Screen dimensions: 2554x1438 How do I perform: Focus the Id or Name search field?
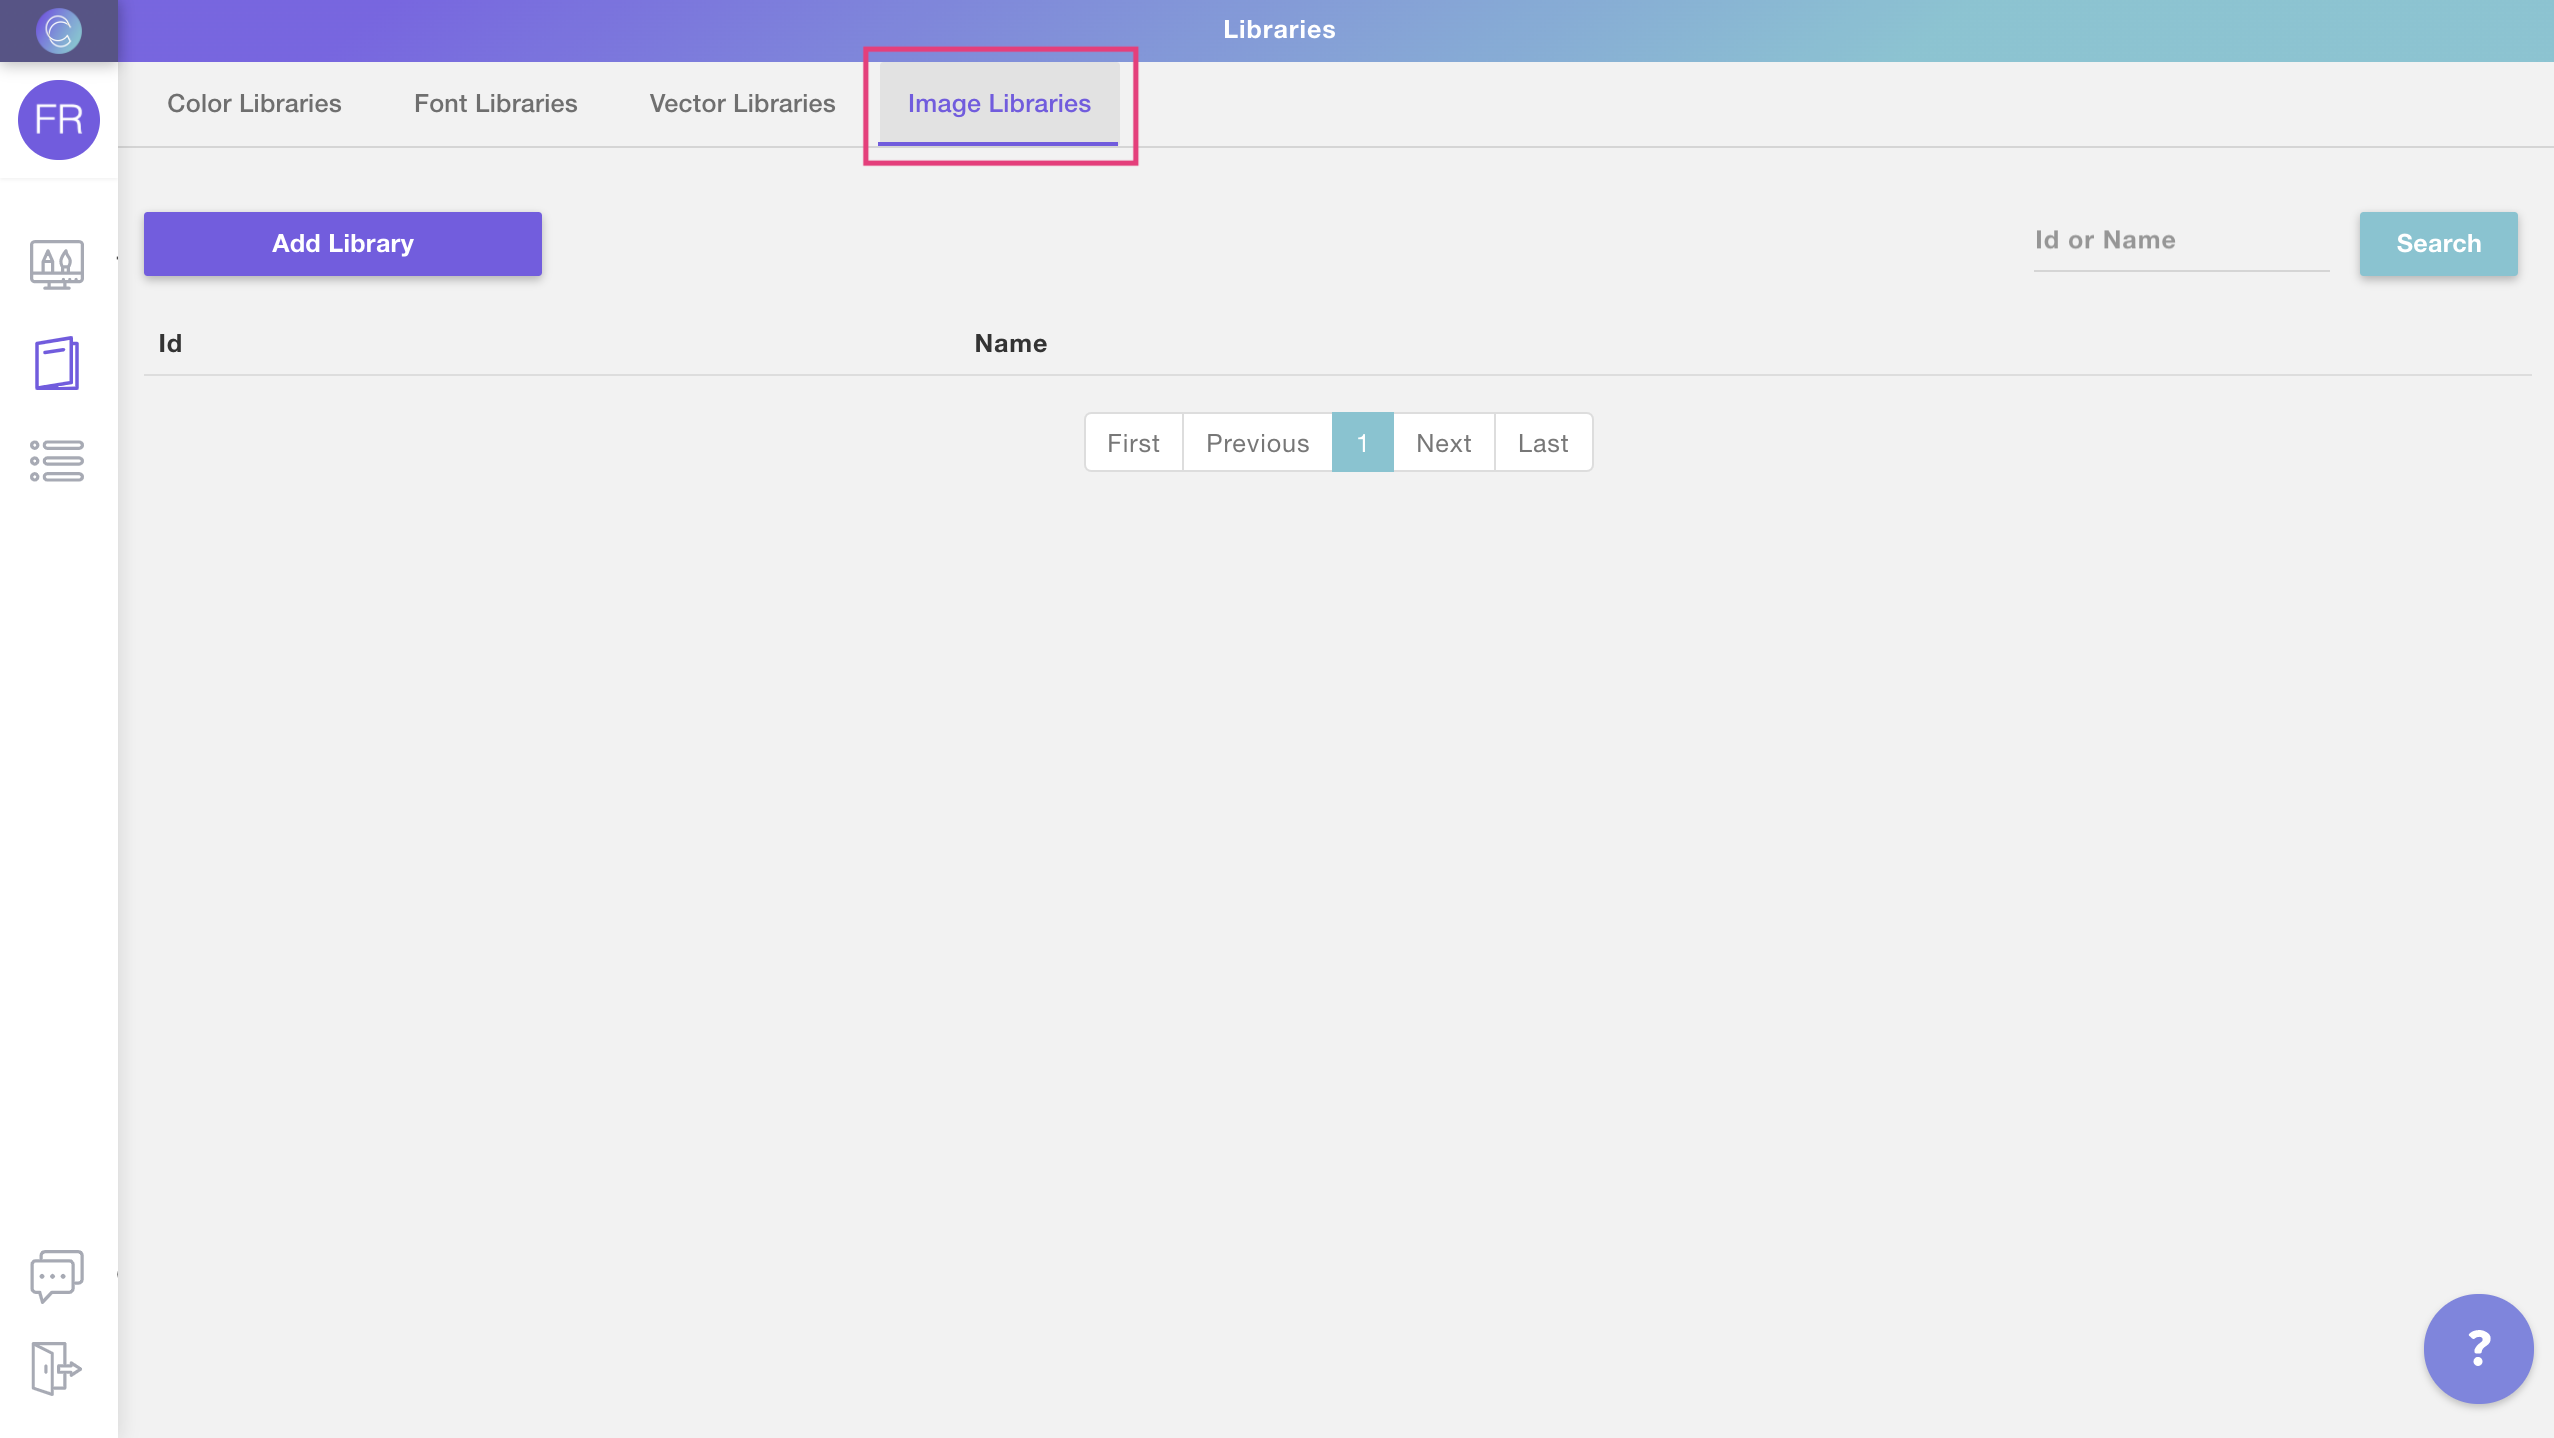coord(2181,242)
